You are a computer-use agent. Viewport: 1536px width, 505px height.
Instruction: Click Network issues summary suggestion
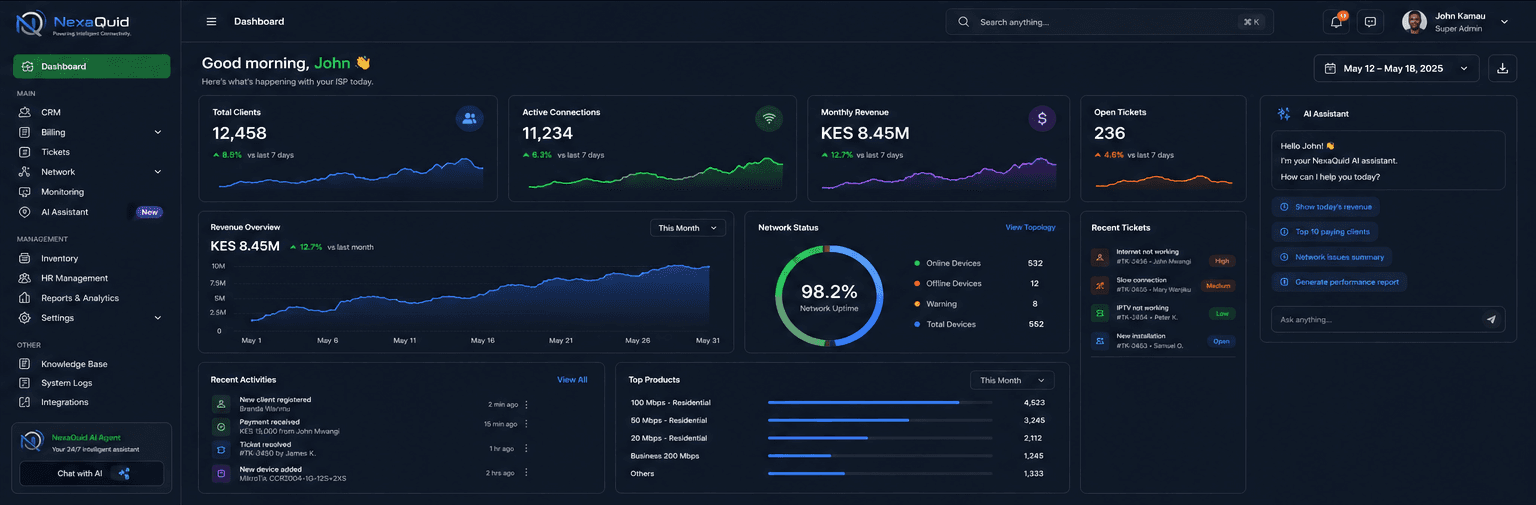(1332, 257)
